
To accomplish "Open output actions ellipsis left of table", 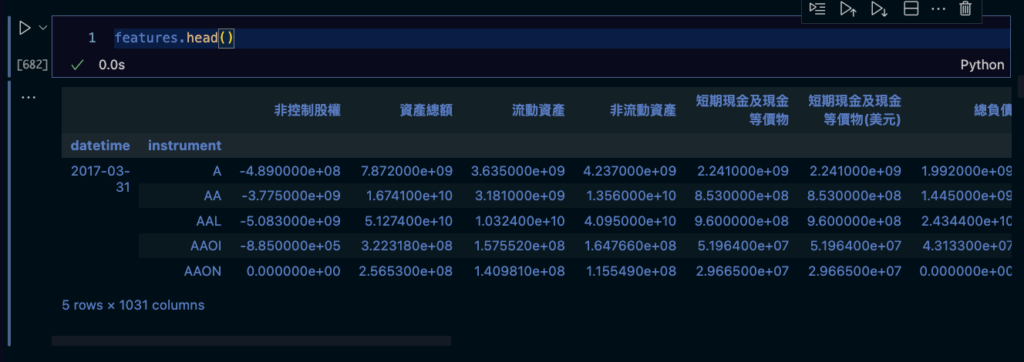I will point(28,97).
